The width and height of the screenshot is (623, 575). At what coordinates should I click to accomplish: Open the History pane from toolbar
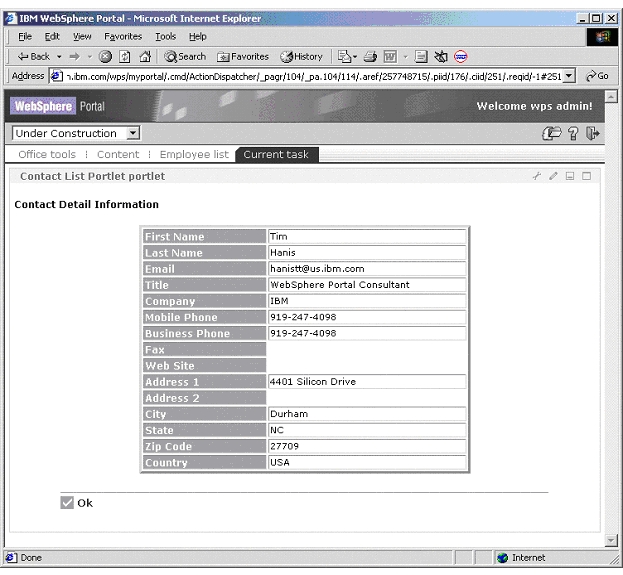[301, 57]
